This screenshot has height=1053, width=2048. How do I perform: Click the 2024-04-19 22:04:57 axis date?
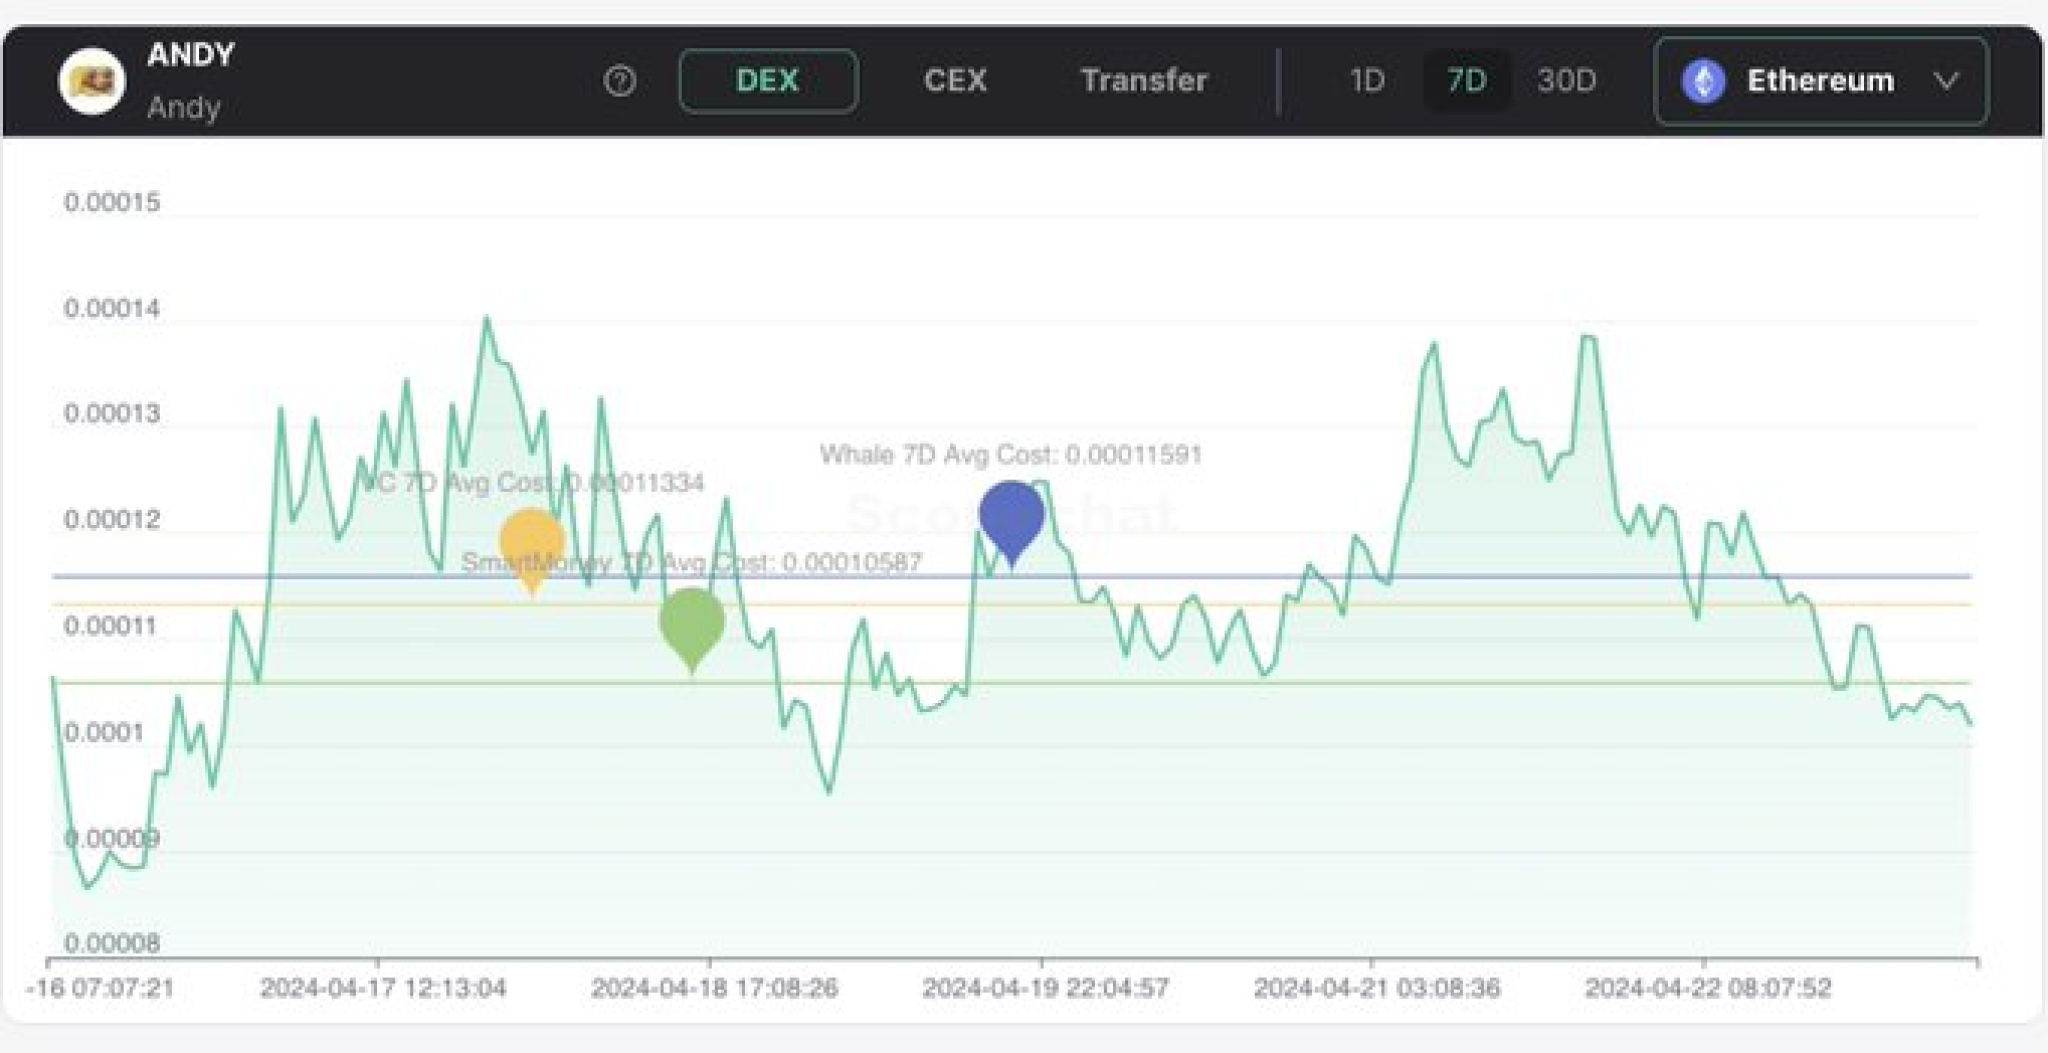coord(1045,988)
